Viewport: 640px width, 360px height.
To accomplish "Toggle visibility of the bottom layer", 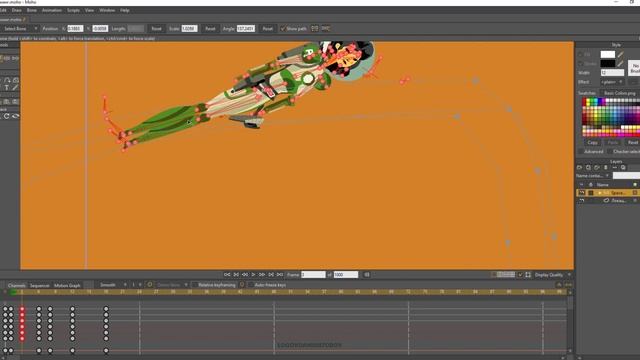I will 582,200.
